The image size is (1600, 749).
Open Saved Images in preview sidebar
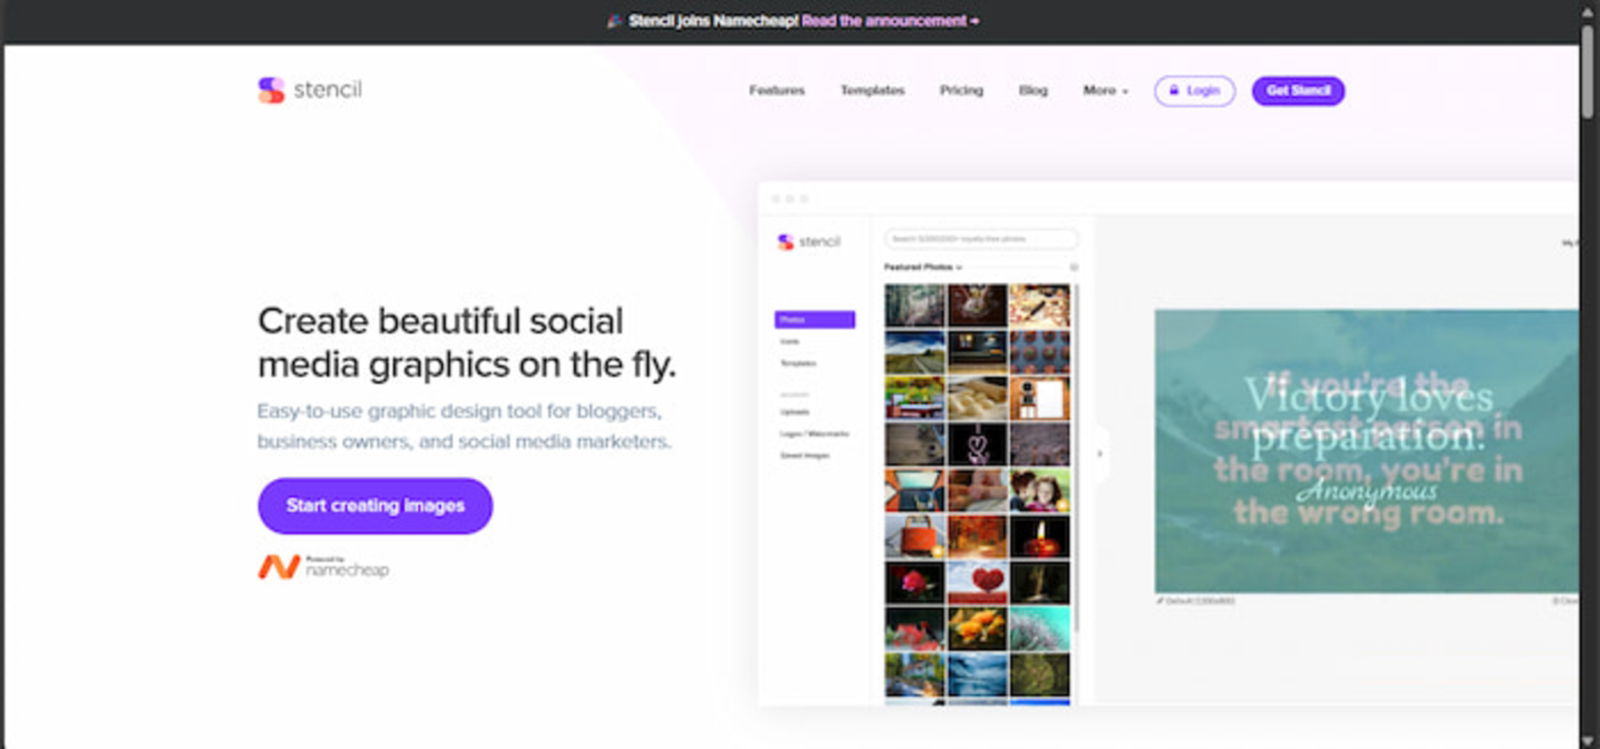(804, 456)
